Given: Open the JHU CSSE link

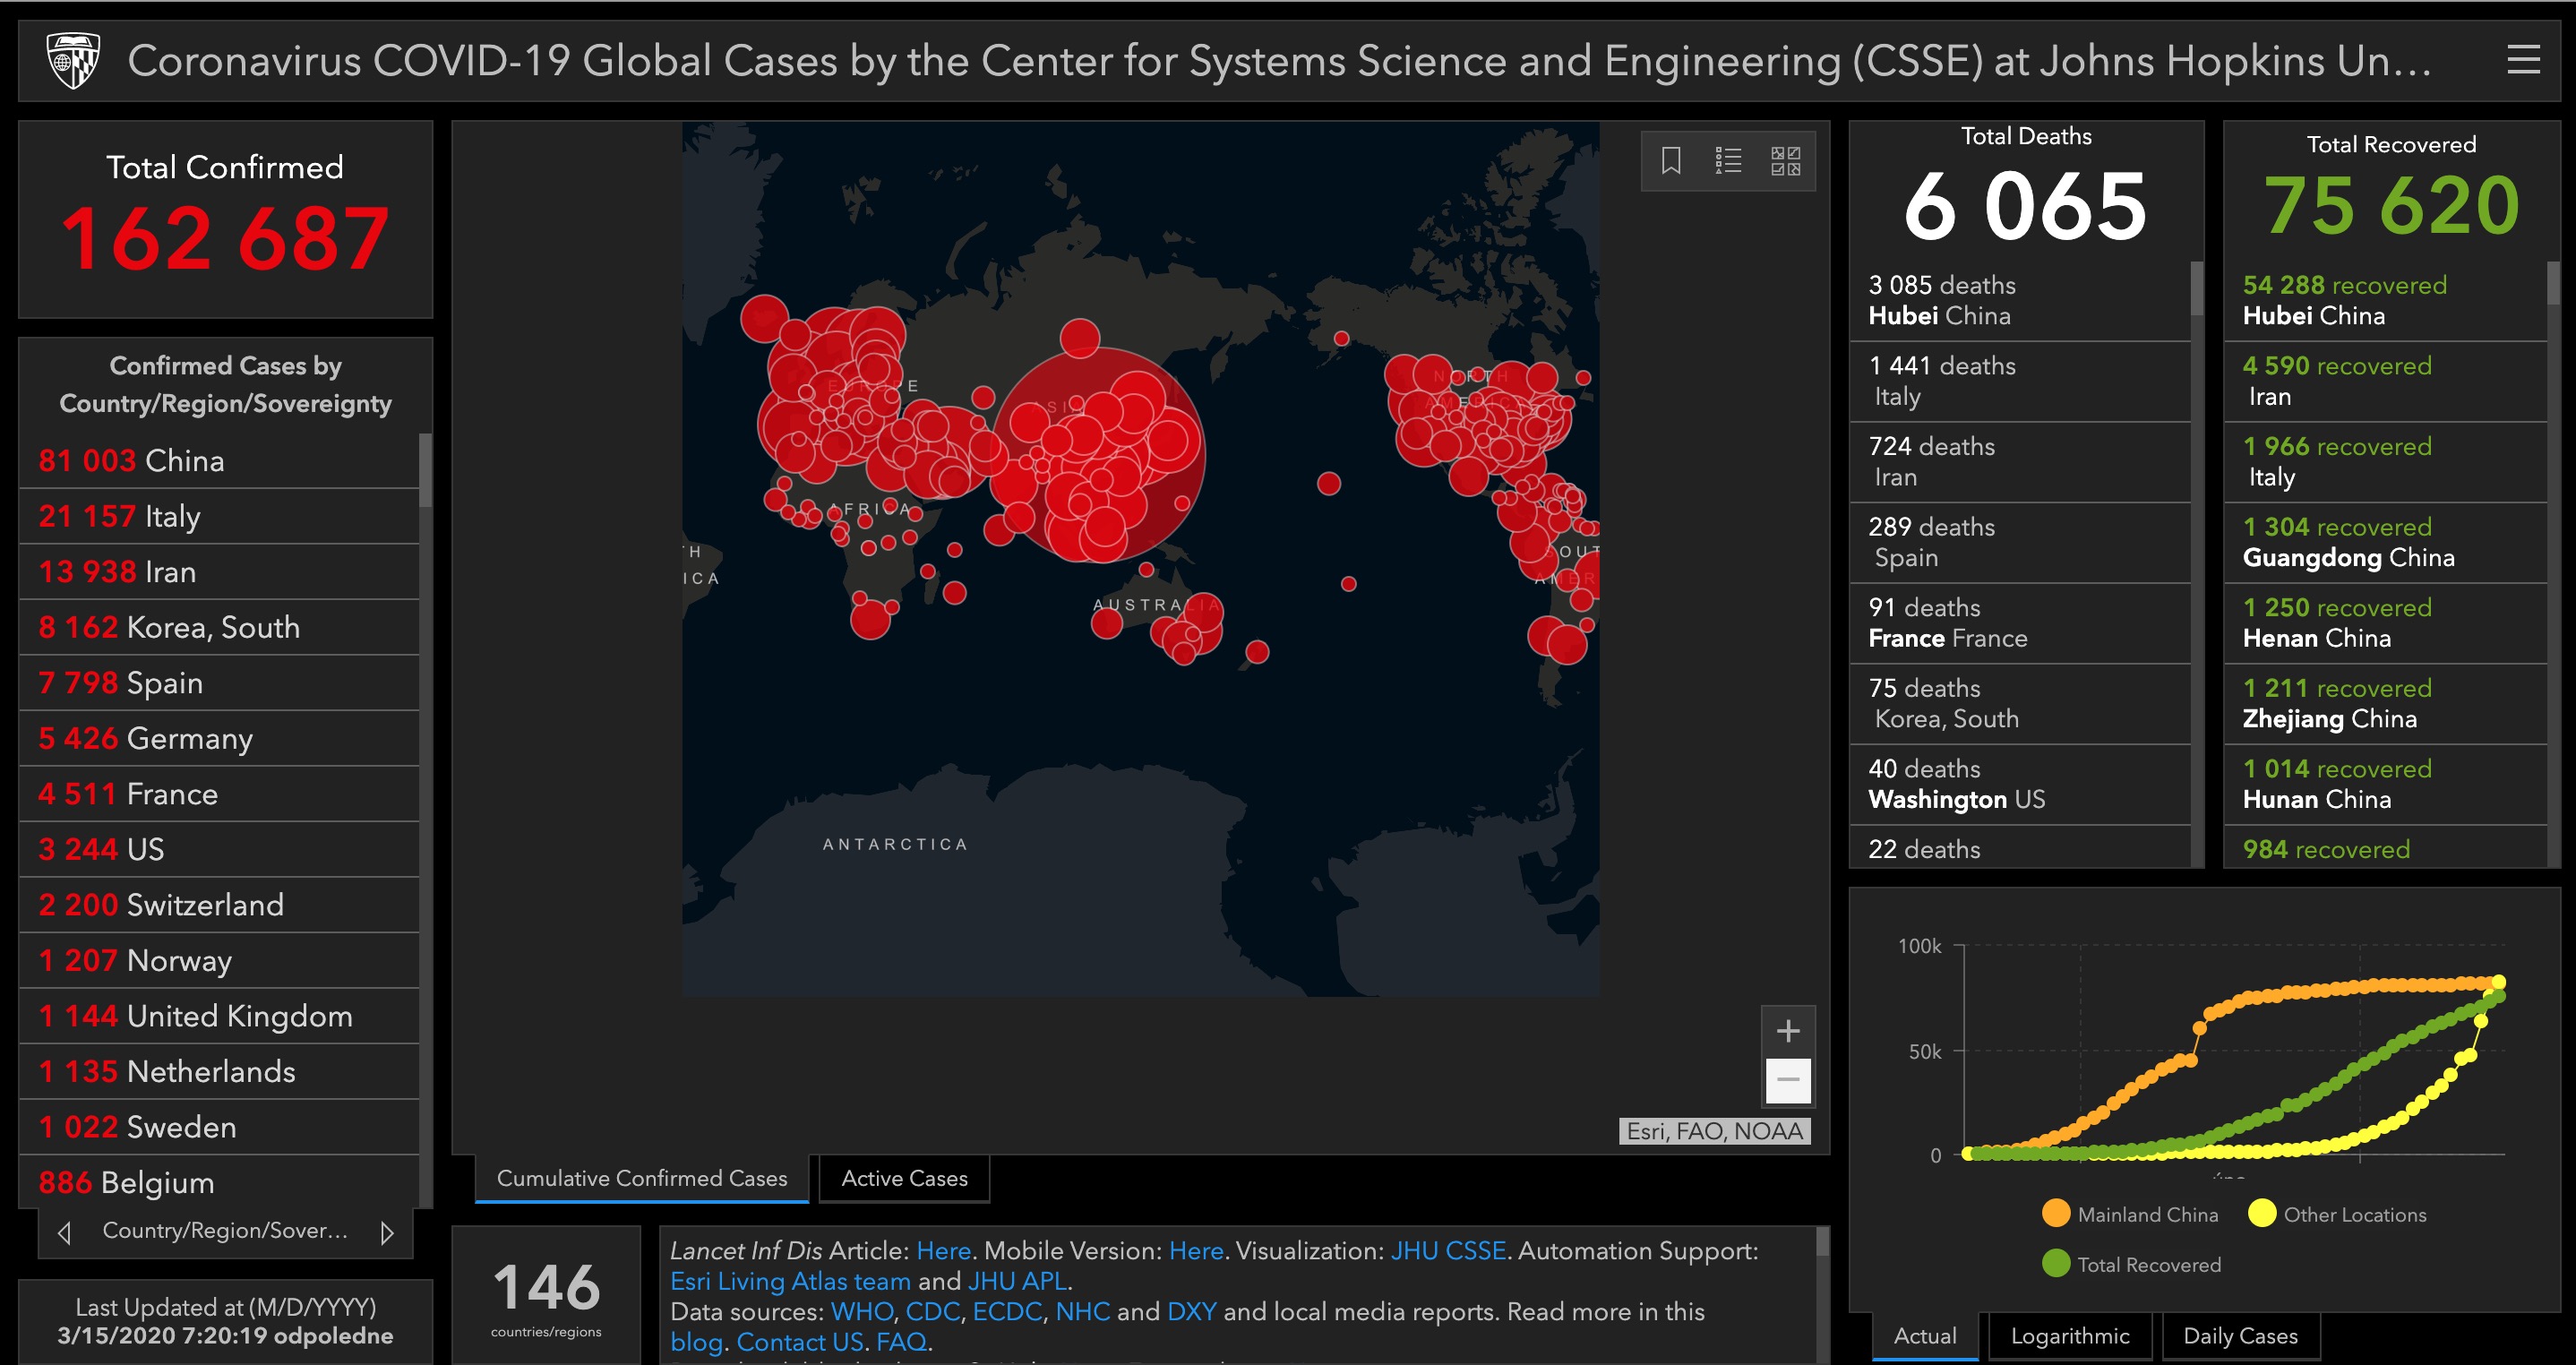Looking at the screenshot, I should [x=1448, y=1250].
